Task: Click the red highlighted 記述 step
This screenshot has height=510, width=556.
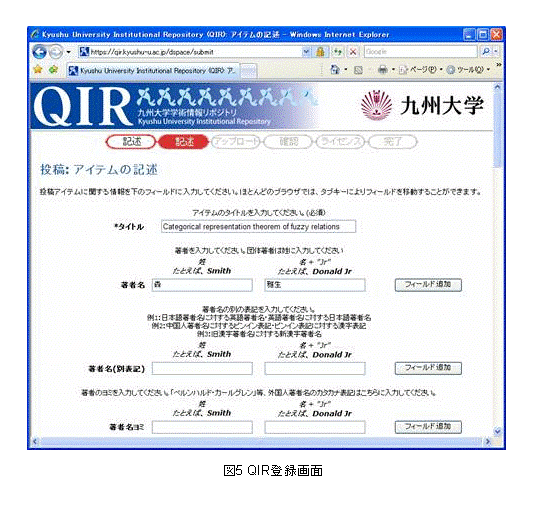Action: click(x=183, y=142)
